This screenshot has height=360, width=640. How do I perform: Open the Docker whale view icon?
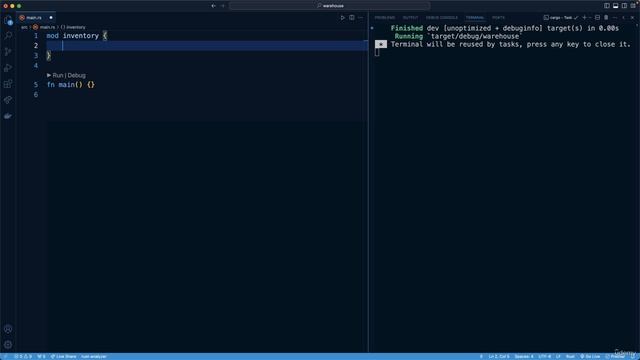8,116
